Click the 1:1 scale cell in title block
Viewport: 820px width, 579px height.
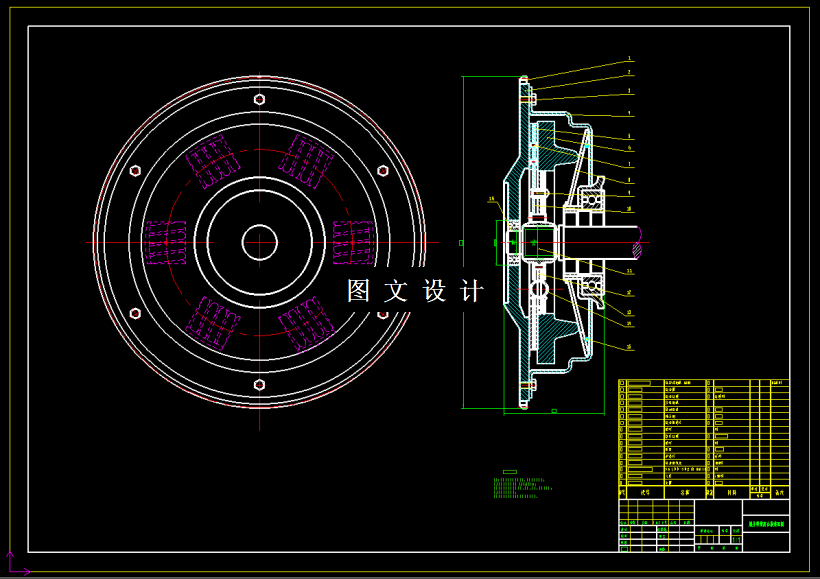point(735,537)
